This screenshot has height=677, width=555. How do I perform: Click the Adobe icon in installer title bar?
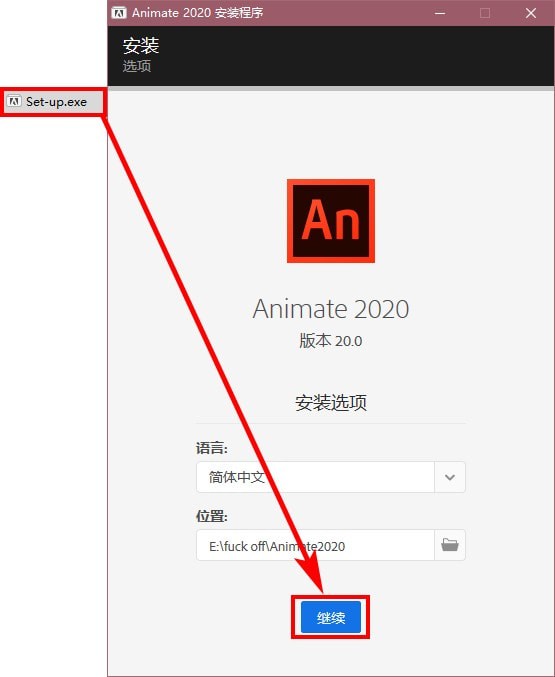(x=119, y=13)
